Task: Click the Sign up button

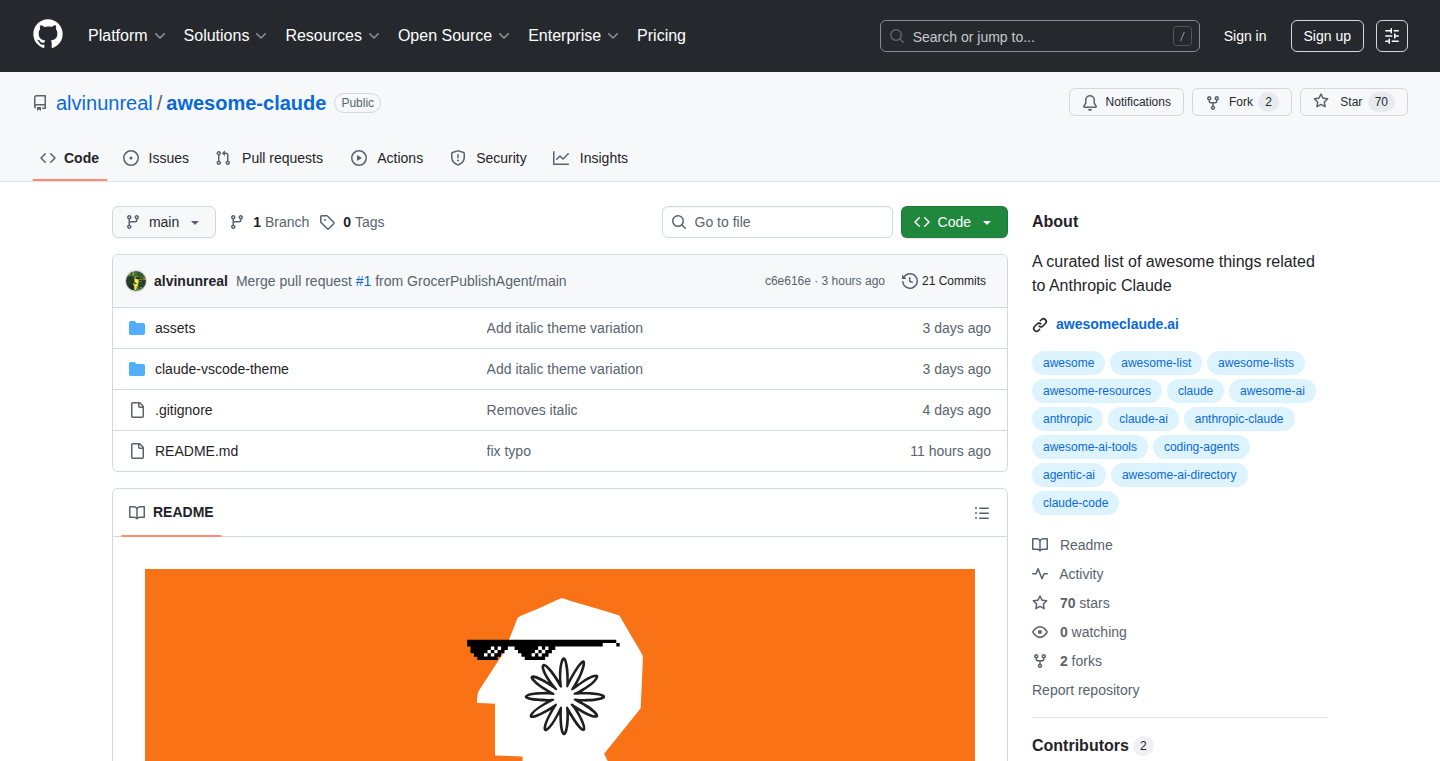Action: click(x=1327, y=36)
